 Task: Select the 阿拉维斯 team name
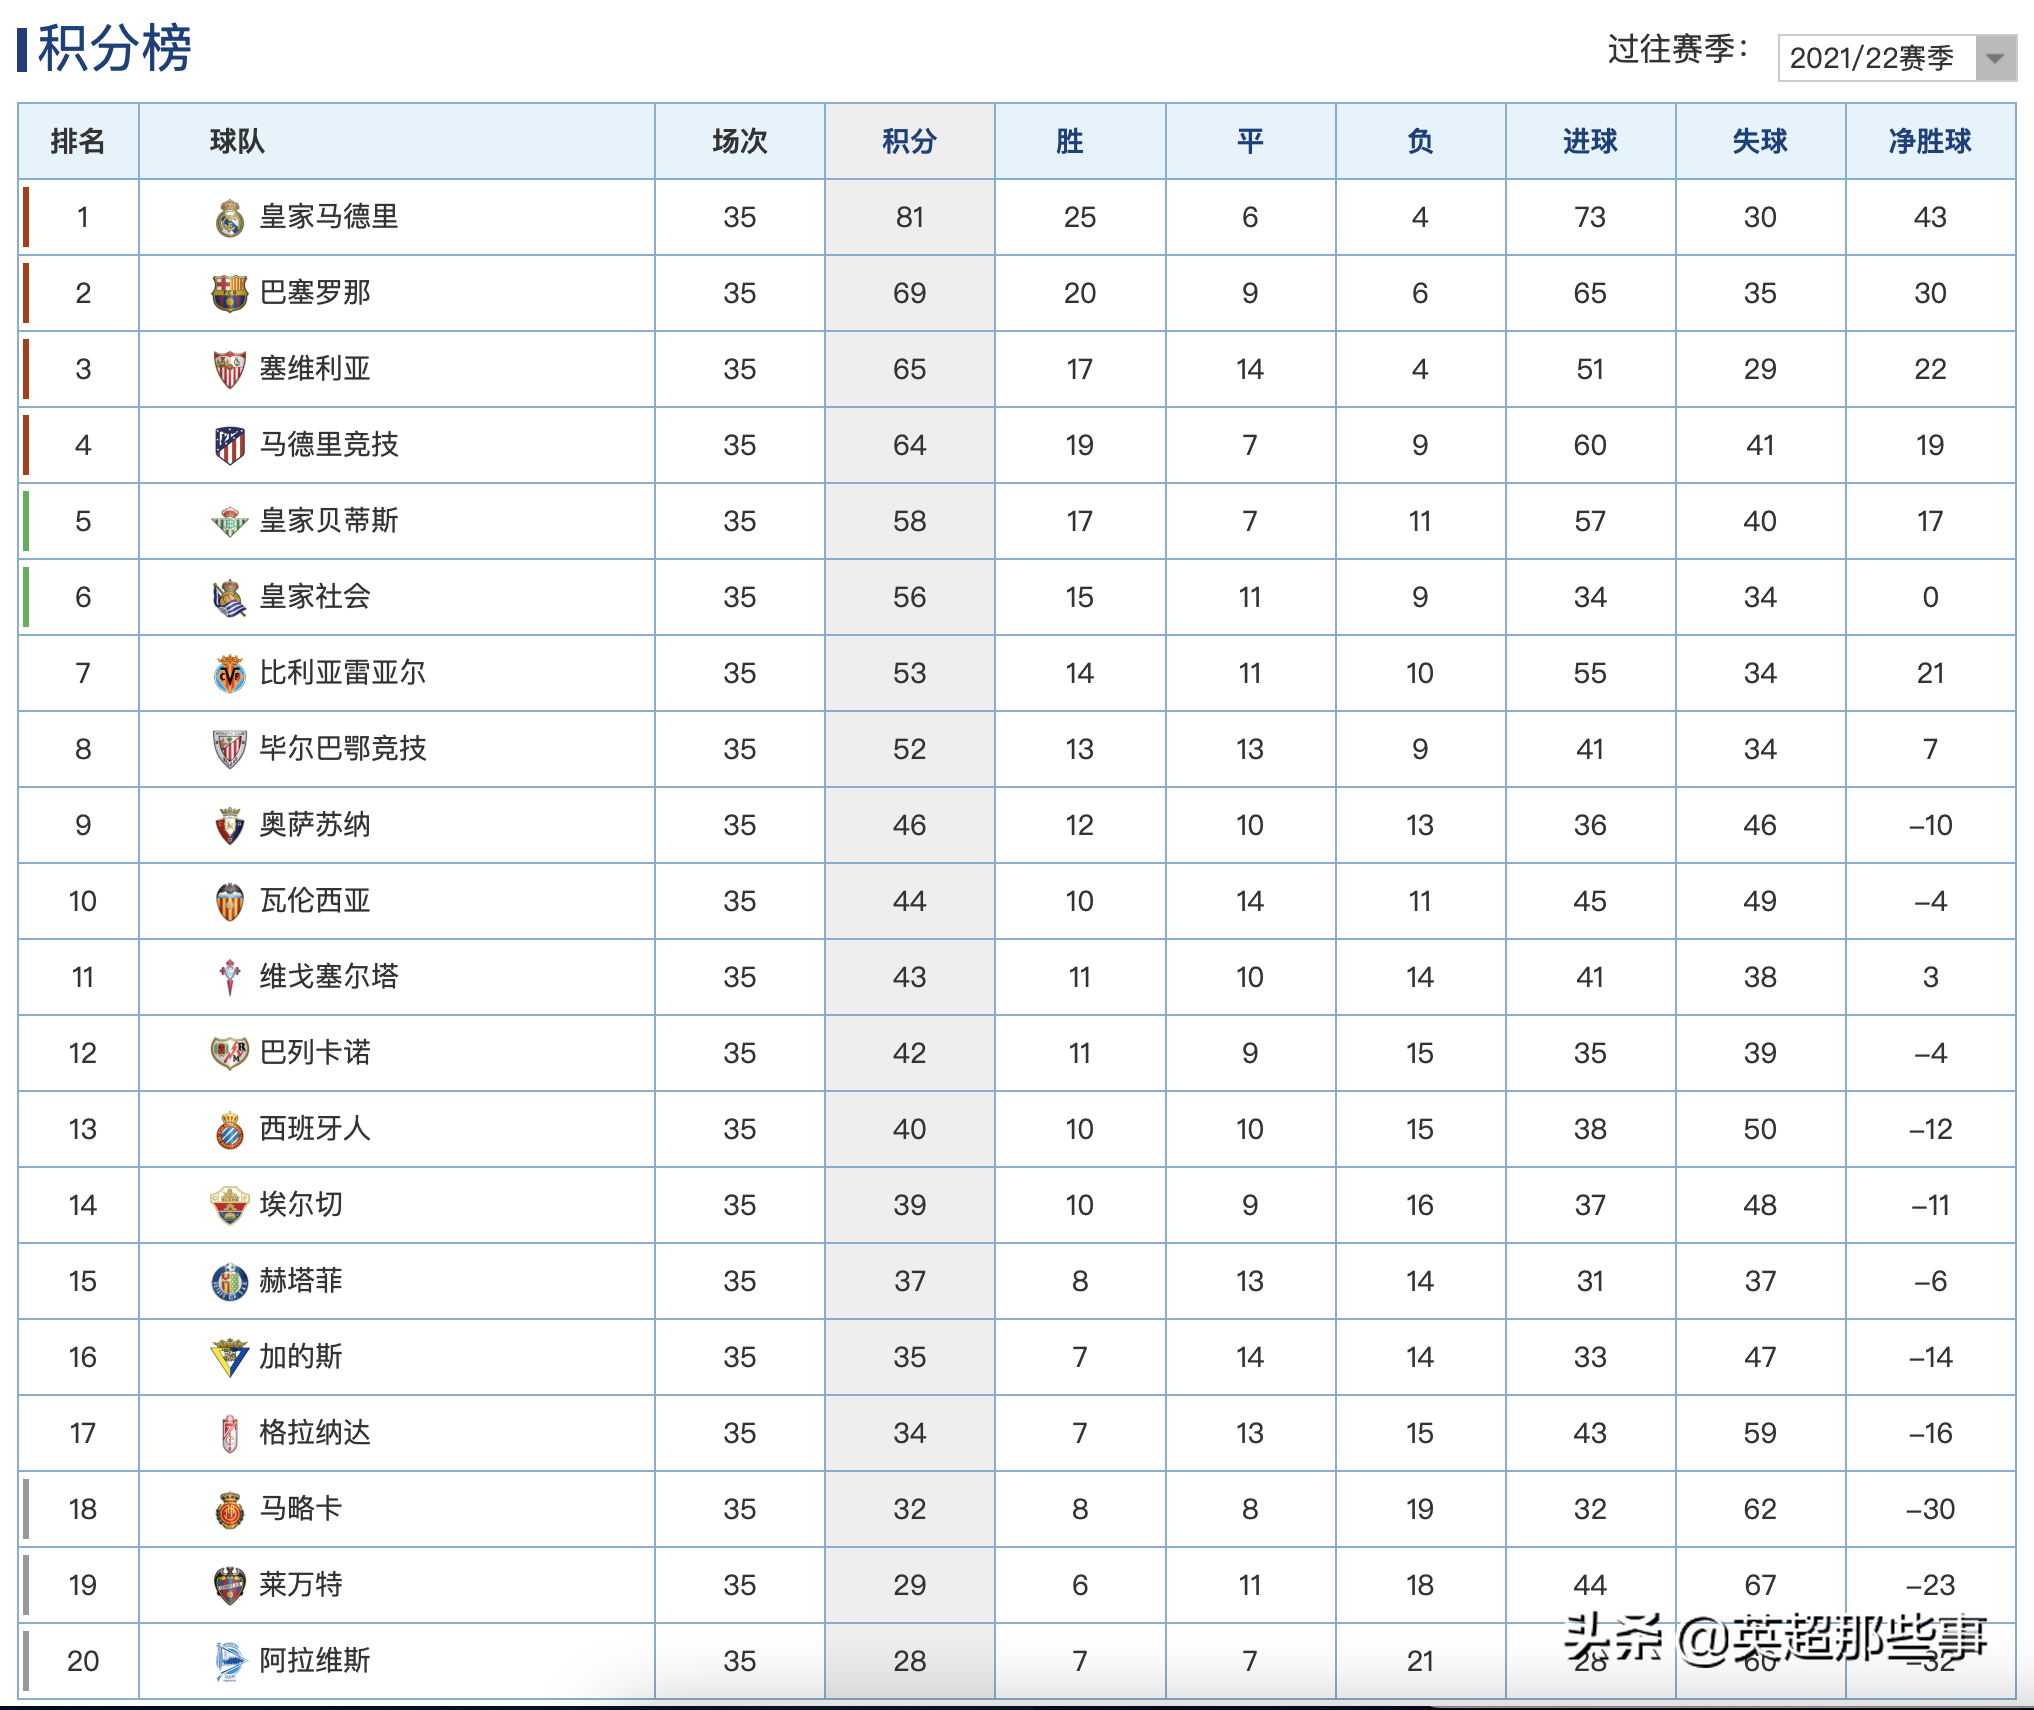(x=315, y=1661)
